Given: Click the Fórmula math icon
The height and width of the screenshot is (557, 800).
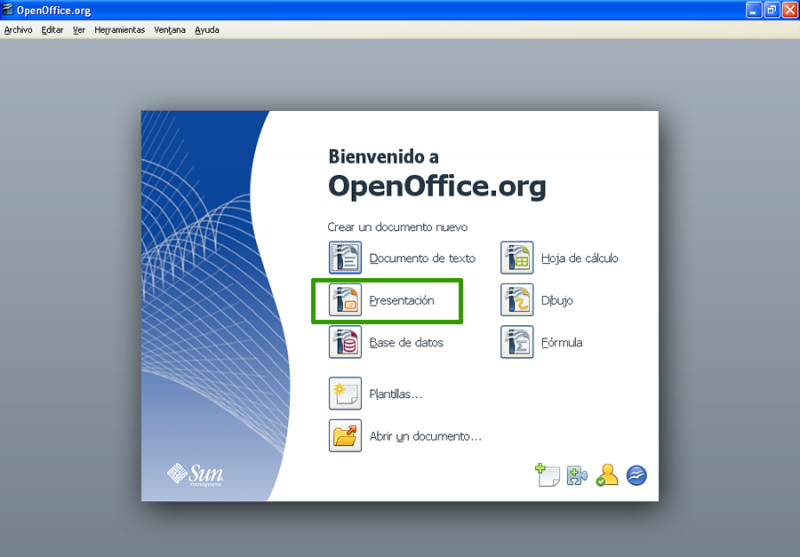Looking at the screenshot, I should (x=517, y=342).
